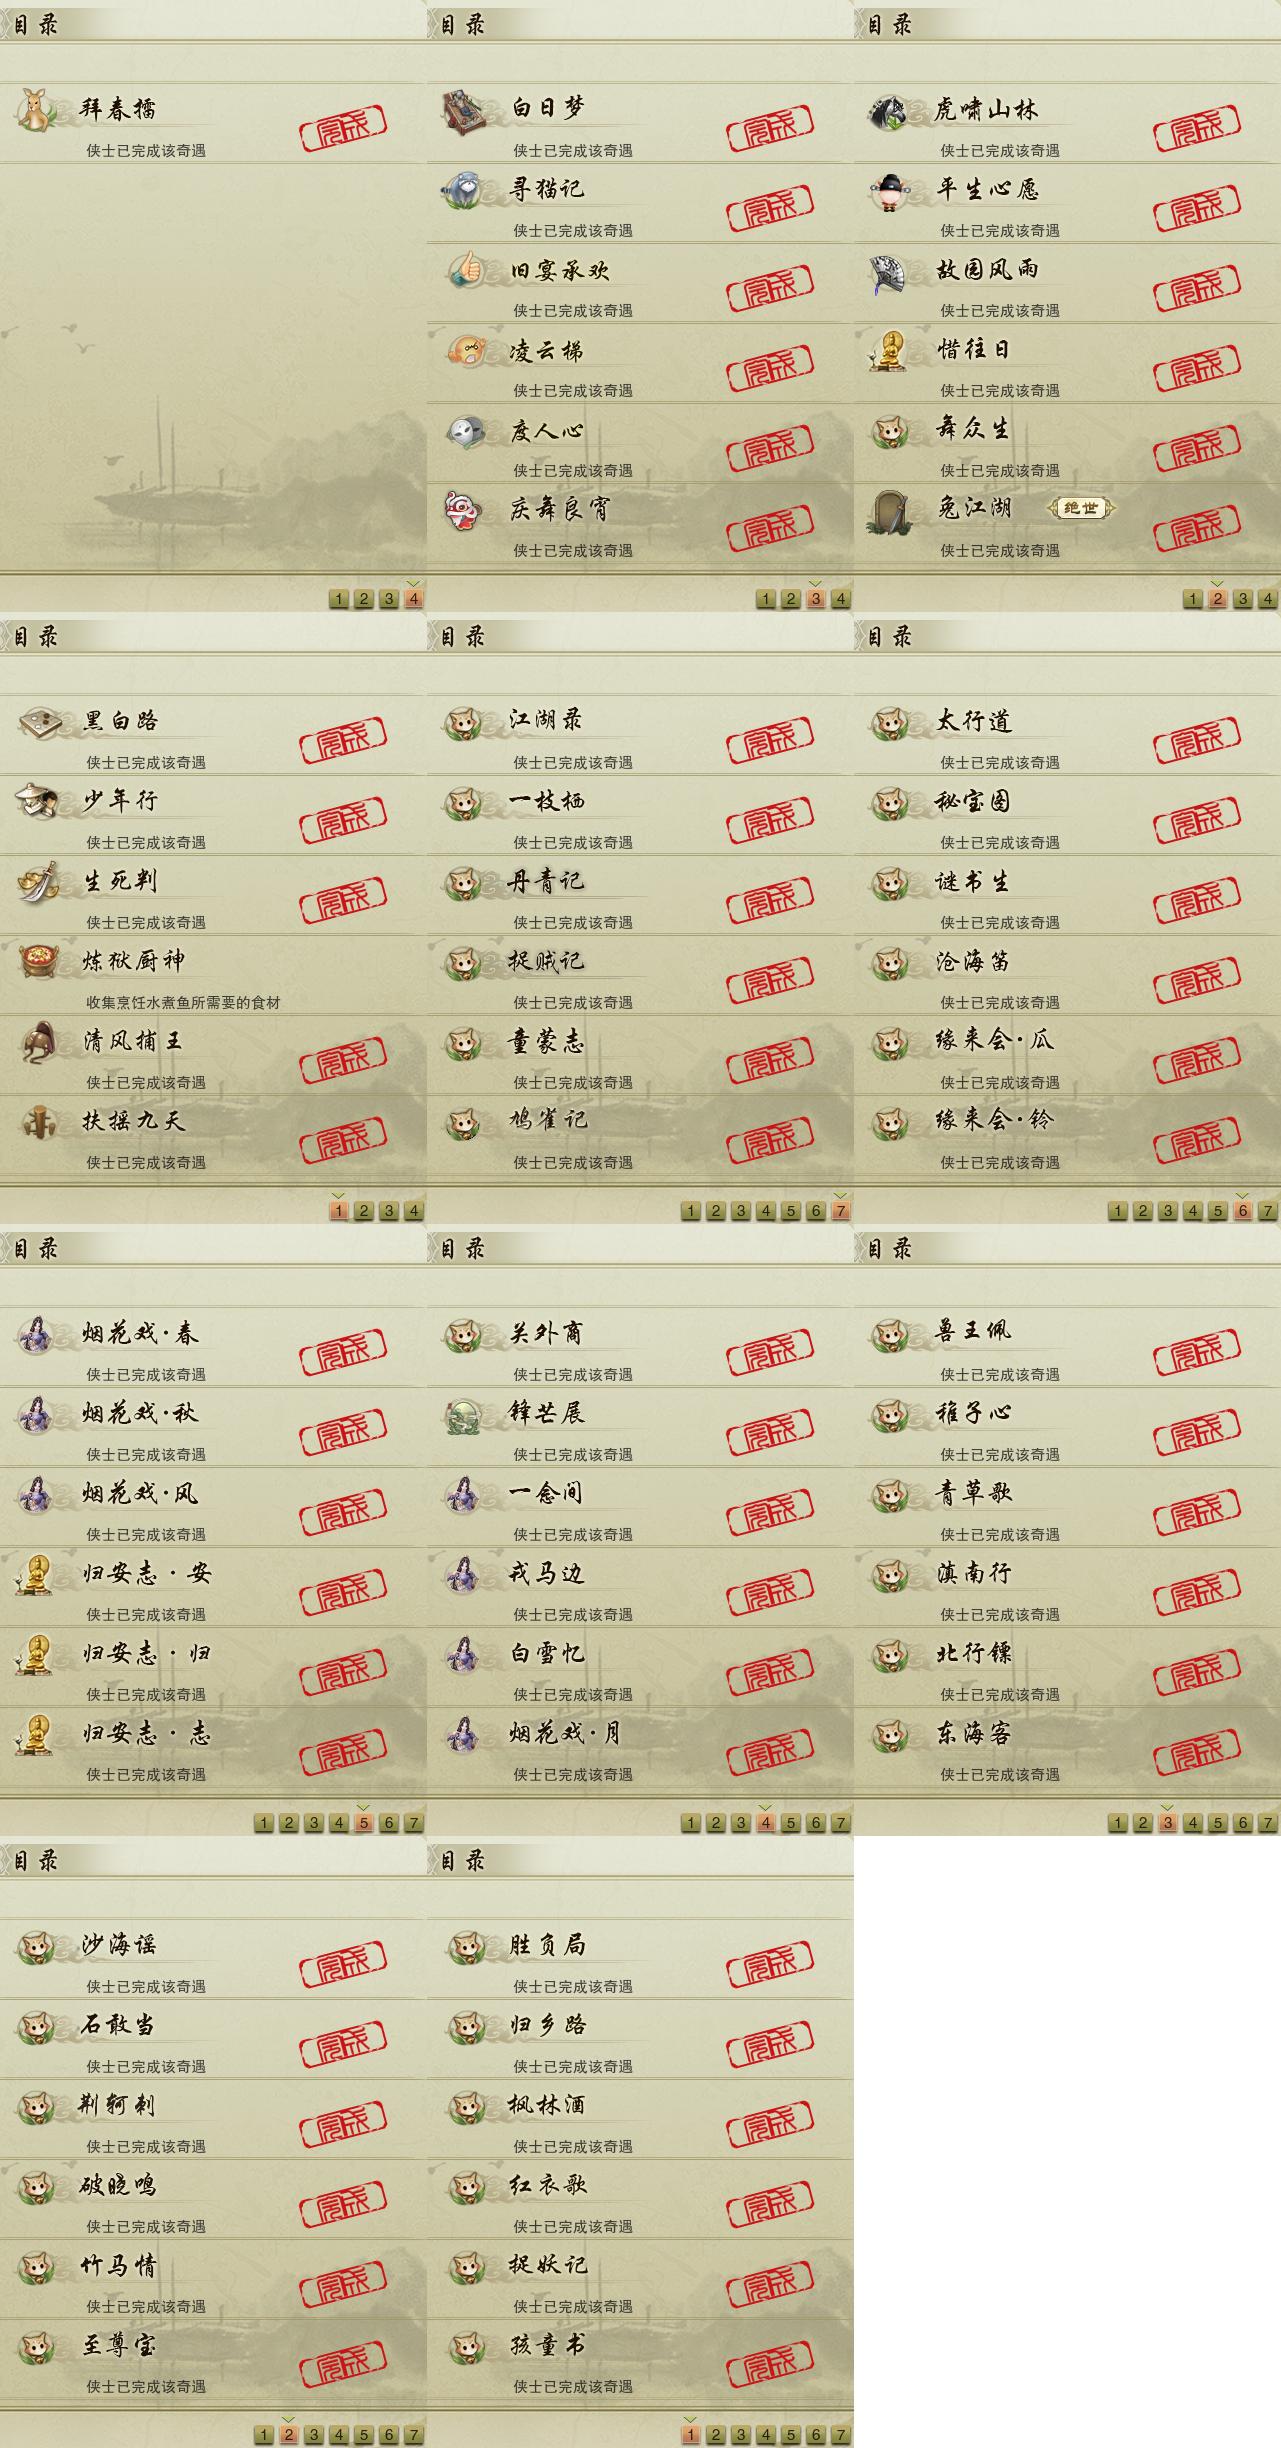Click the helmet icon next to 清风捕王
1281x2448 pixels.
pyautogui.click(x=38, y=1042)
